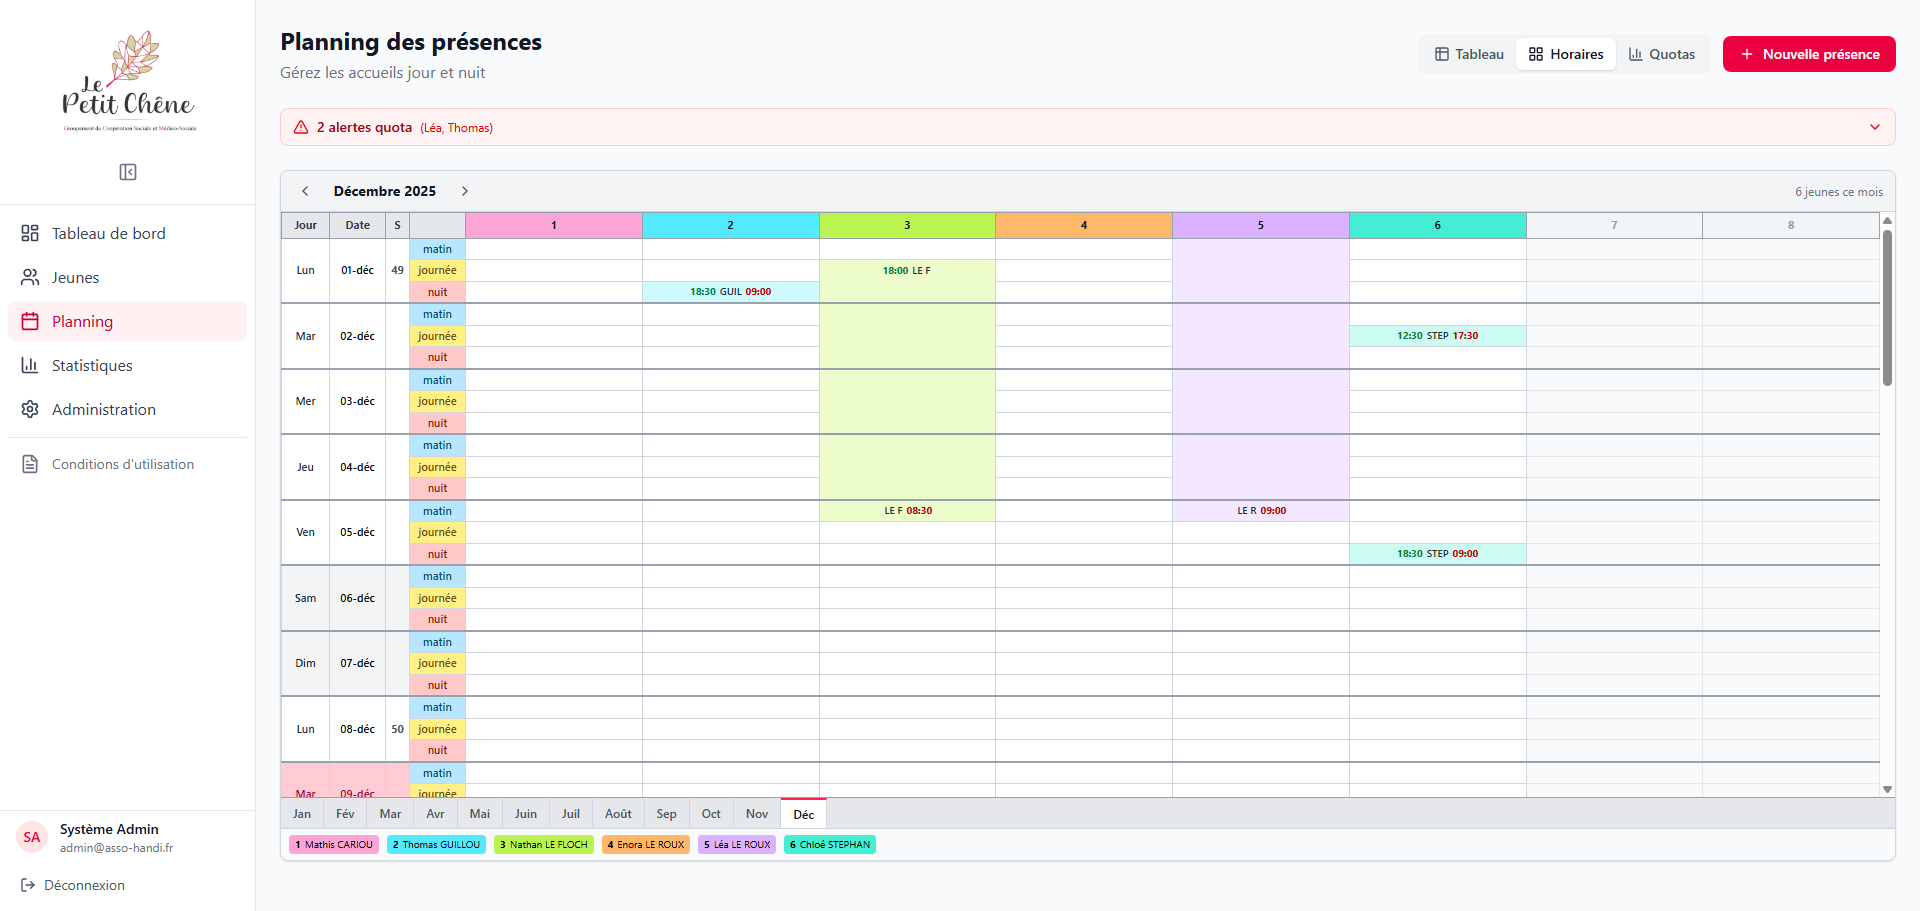This screenshot has width=1920, height=911.
Task: Go to next month with right chevron
Action: [465, 191]
